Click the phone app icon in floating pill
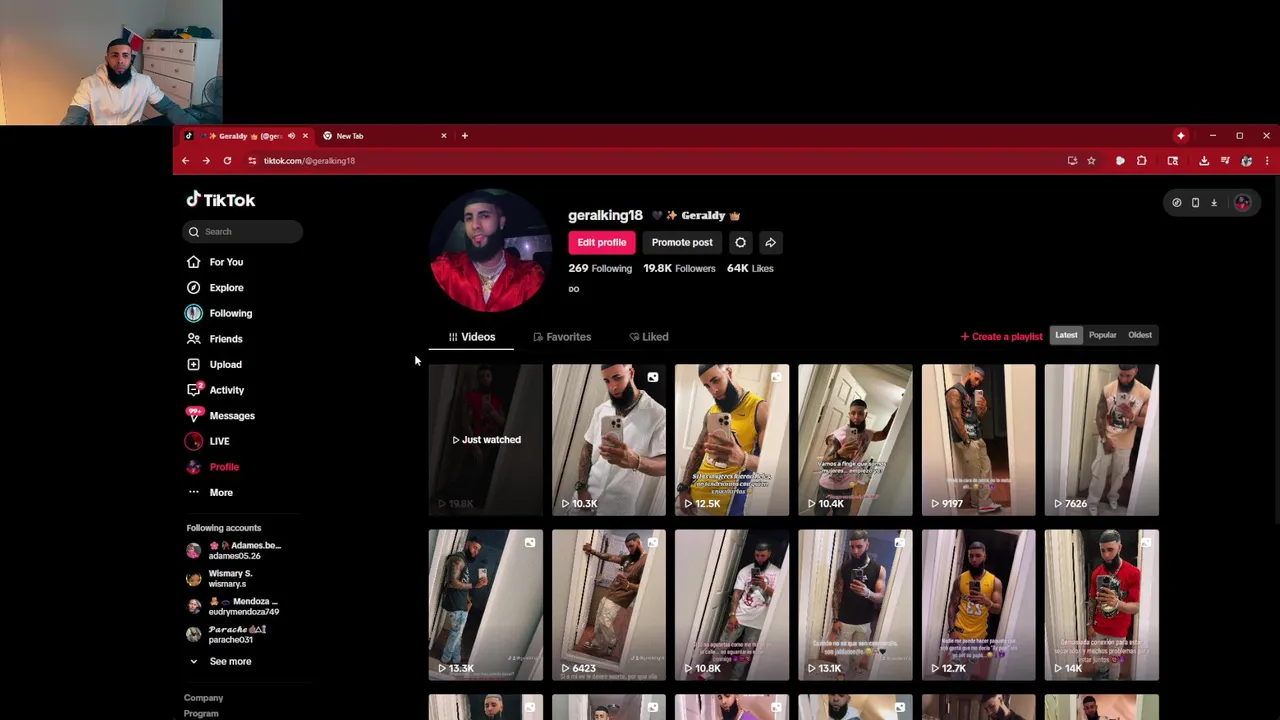 pos(1195,203)
